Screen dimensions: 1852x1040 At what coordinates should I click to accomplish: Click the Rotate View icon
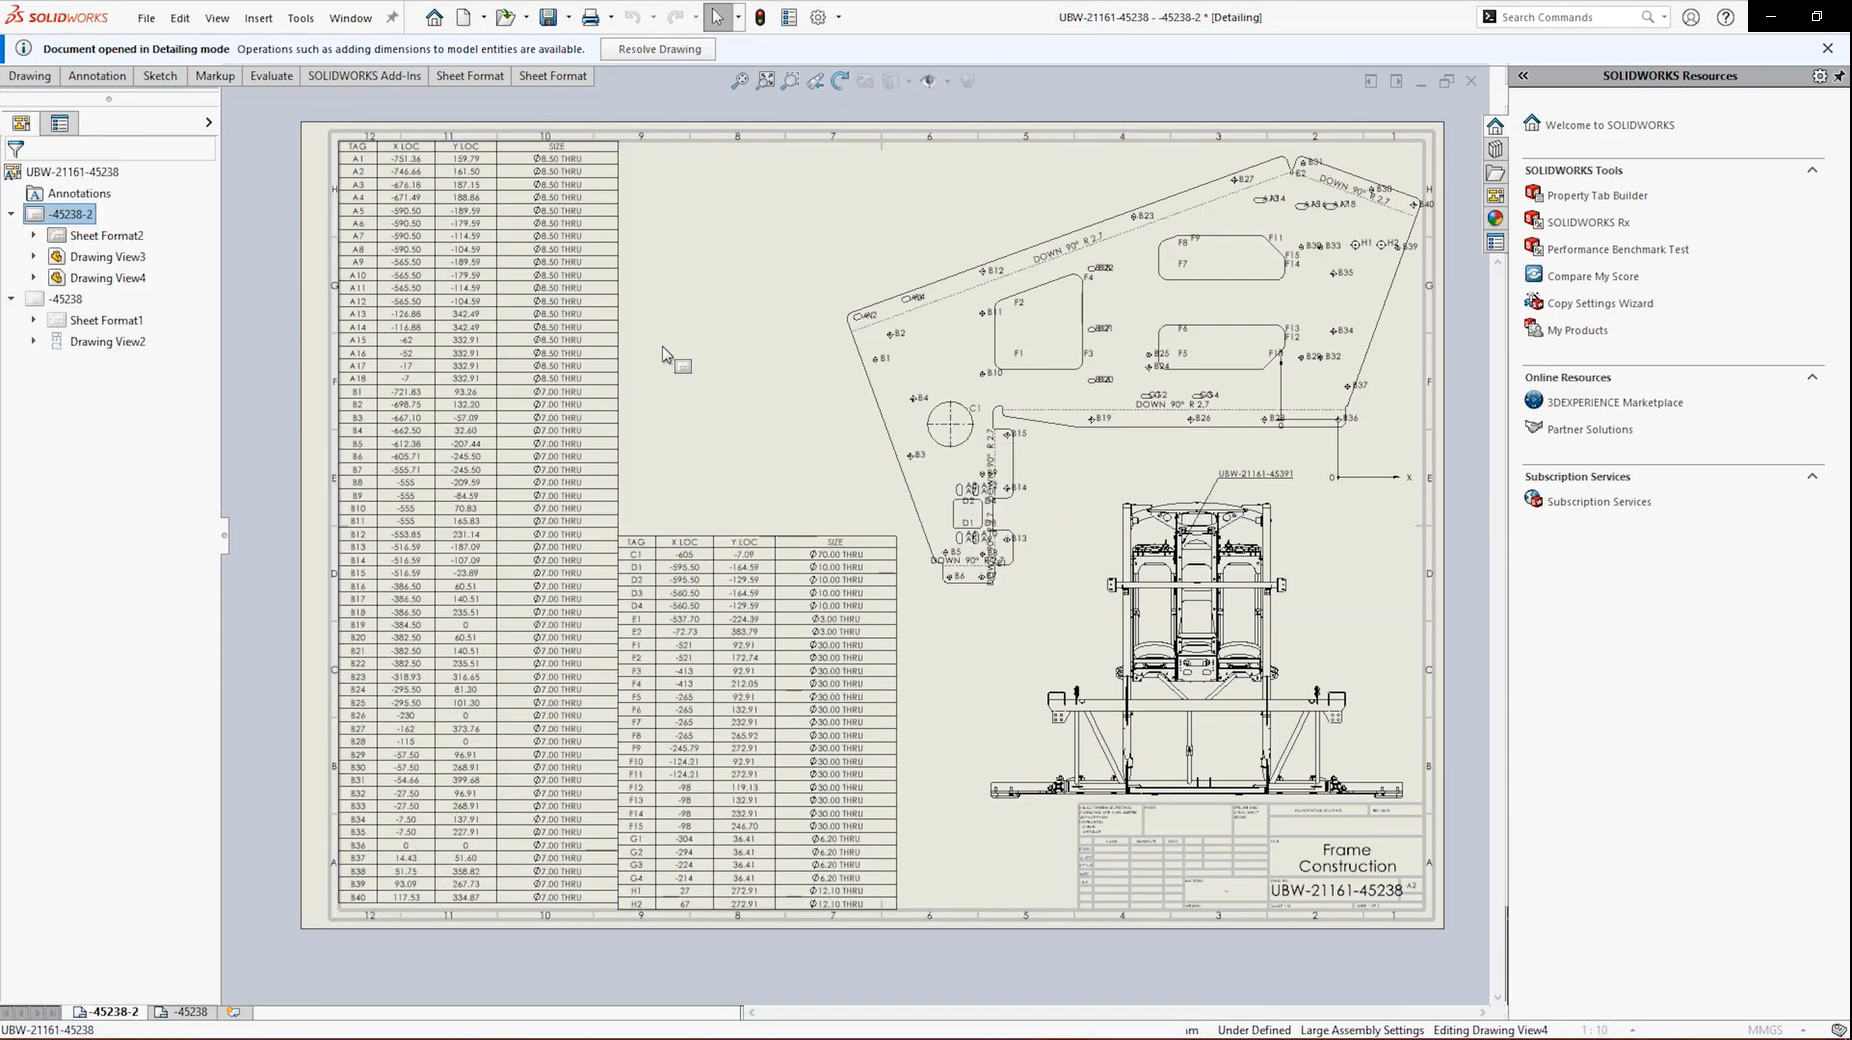pos(840,81)
